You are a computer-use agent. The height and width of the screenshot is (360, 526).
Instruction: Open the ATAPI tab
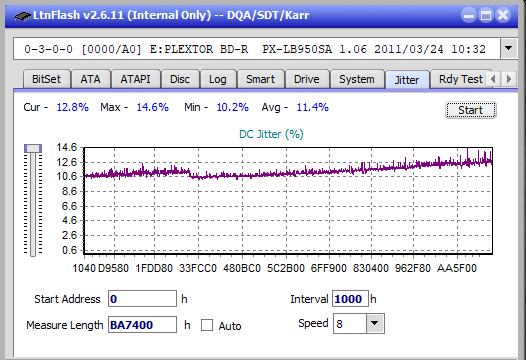pyautogui.click(x=136, y=79)
